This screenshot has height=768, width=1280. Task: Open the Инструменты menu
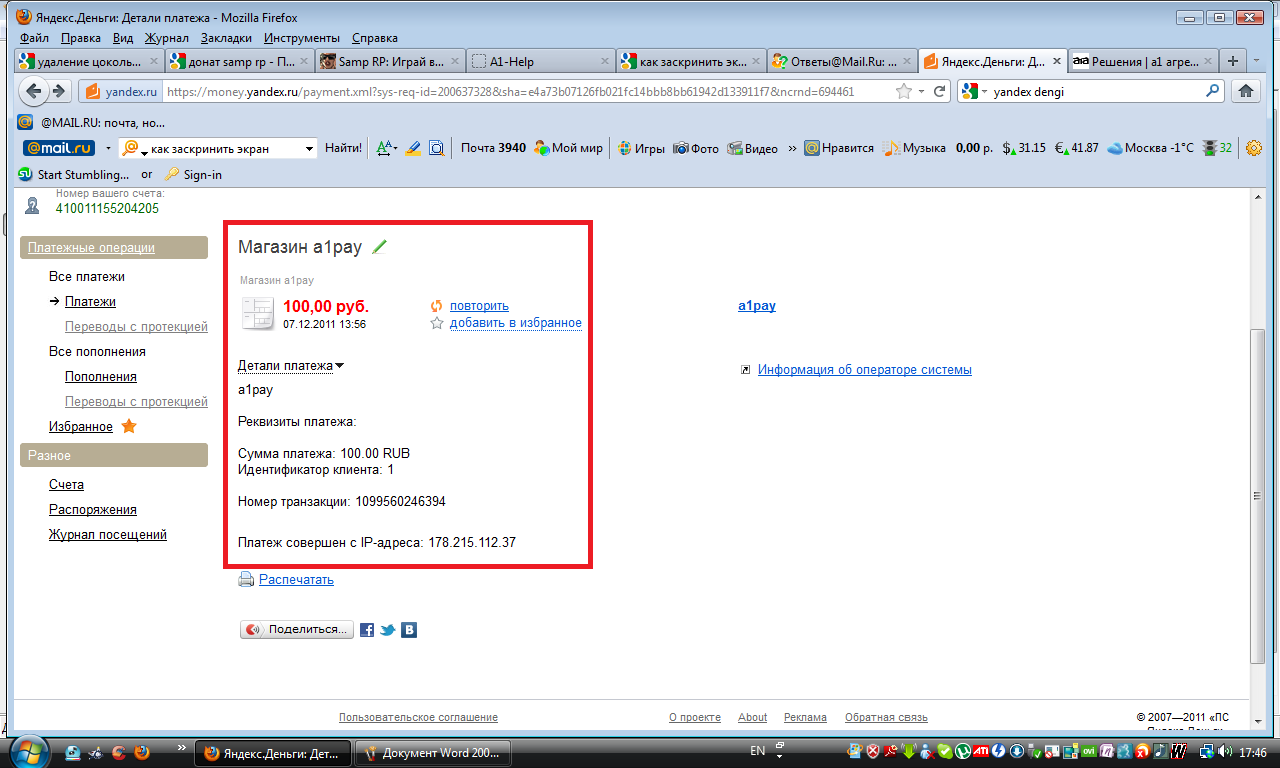tap(303, 38)
